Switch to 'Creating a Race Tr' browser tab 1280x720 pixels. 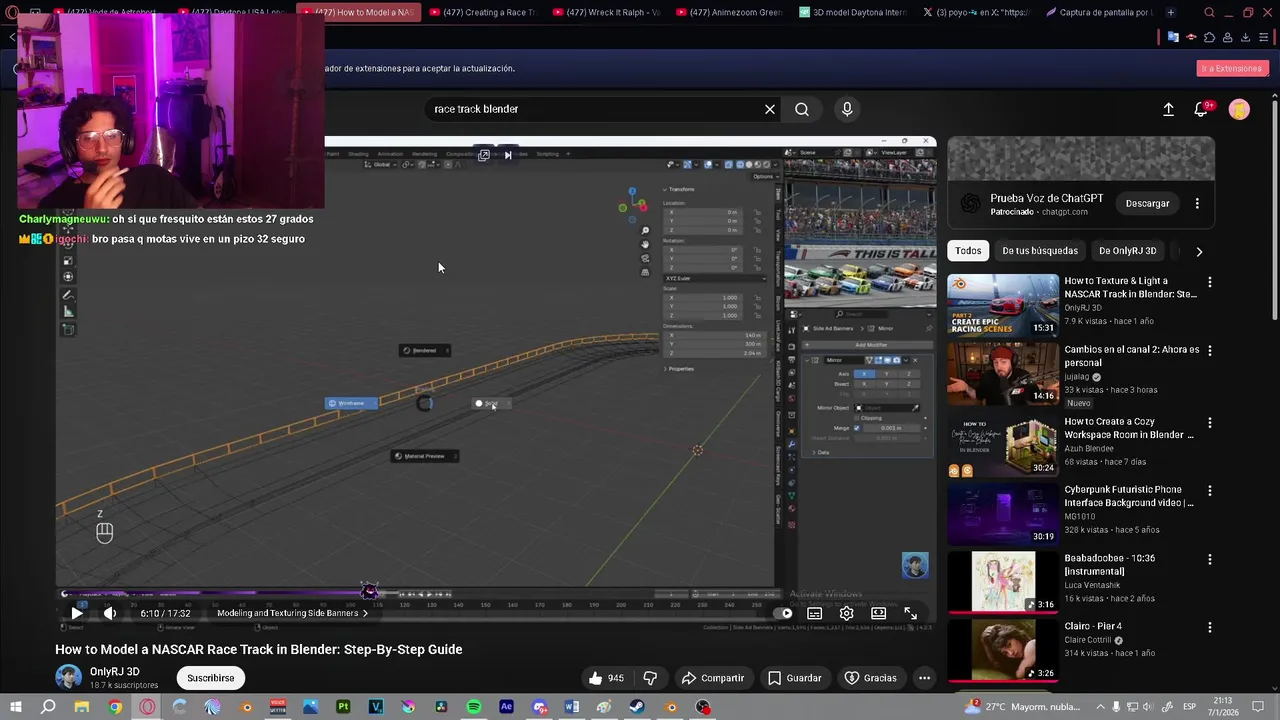click(486, 12)
